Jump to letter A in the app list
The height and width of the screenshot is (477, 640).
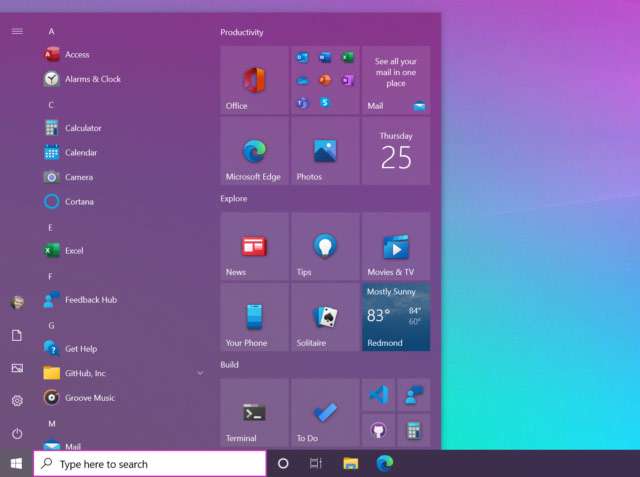pos(51,31)
